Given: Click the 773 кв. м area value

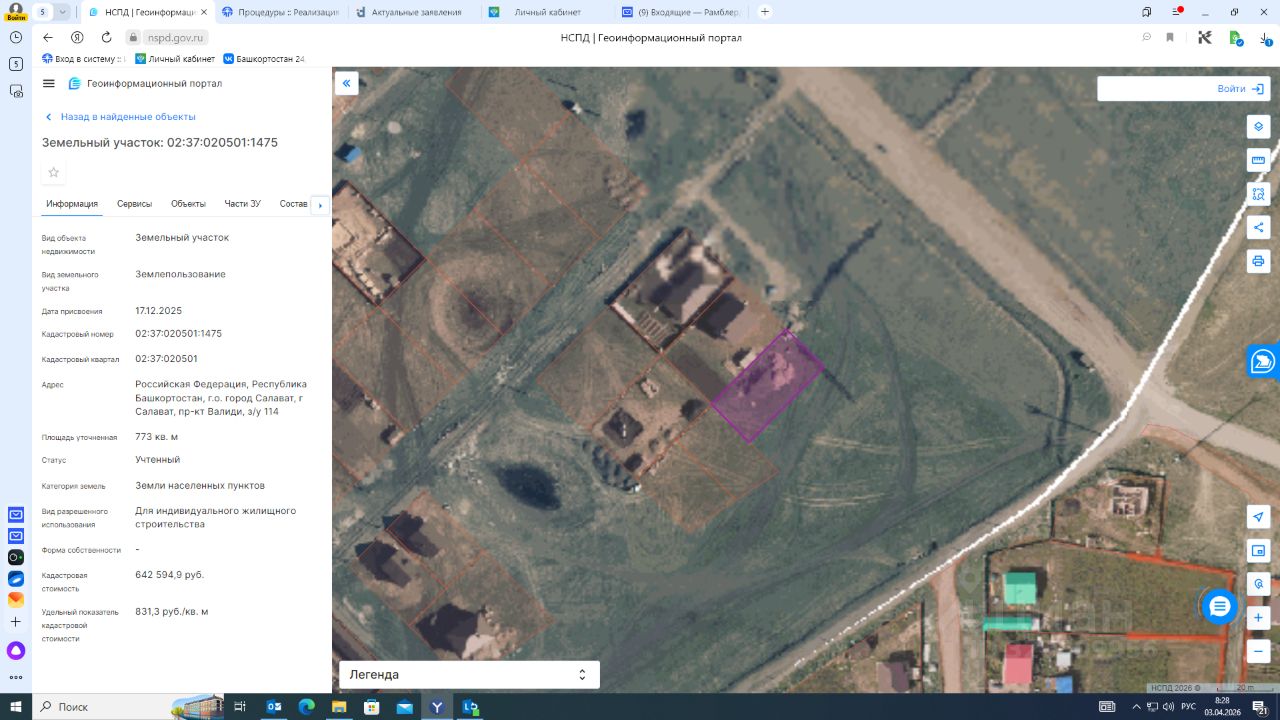Looking at the screenshot, I should (157, 437).
